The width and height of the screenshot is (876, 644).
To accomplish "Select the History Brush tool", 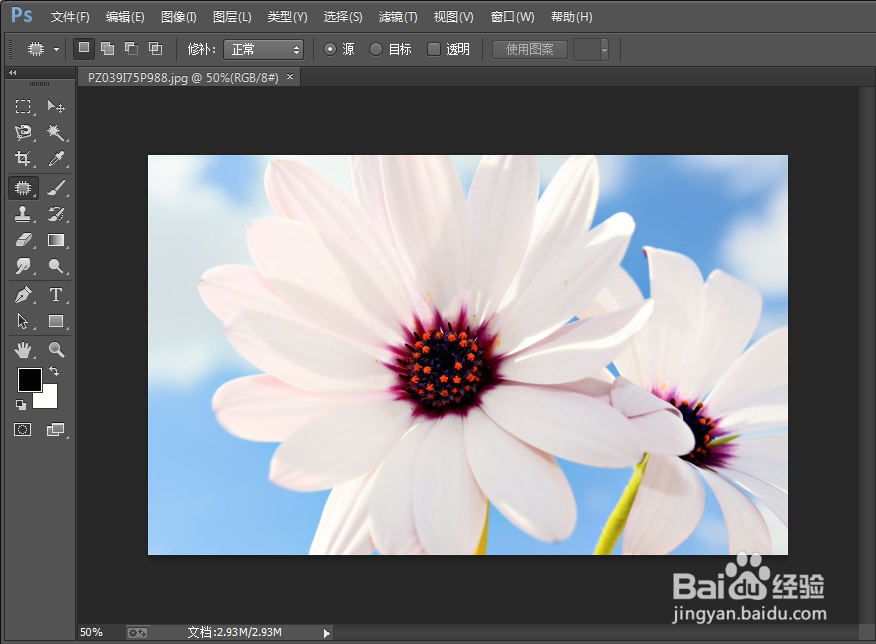I will pos(56,214).
